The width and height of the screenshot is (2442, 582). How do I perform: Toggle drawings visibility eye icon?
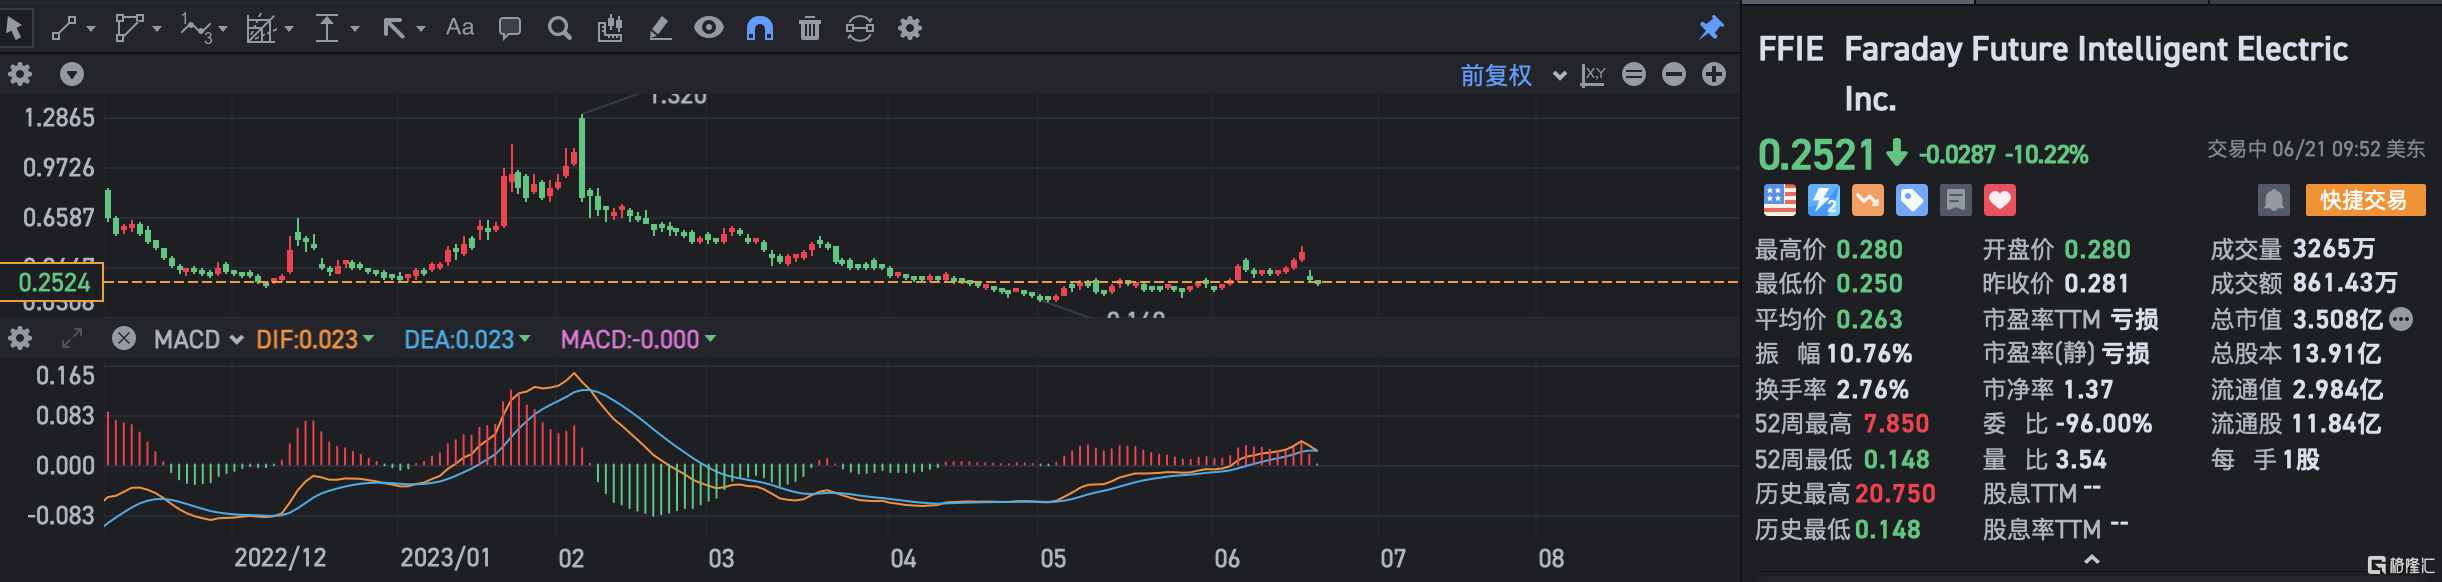(709, 28)
